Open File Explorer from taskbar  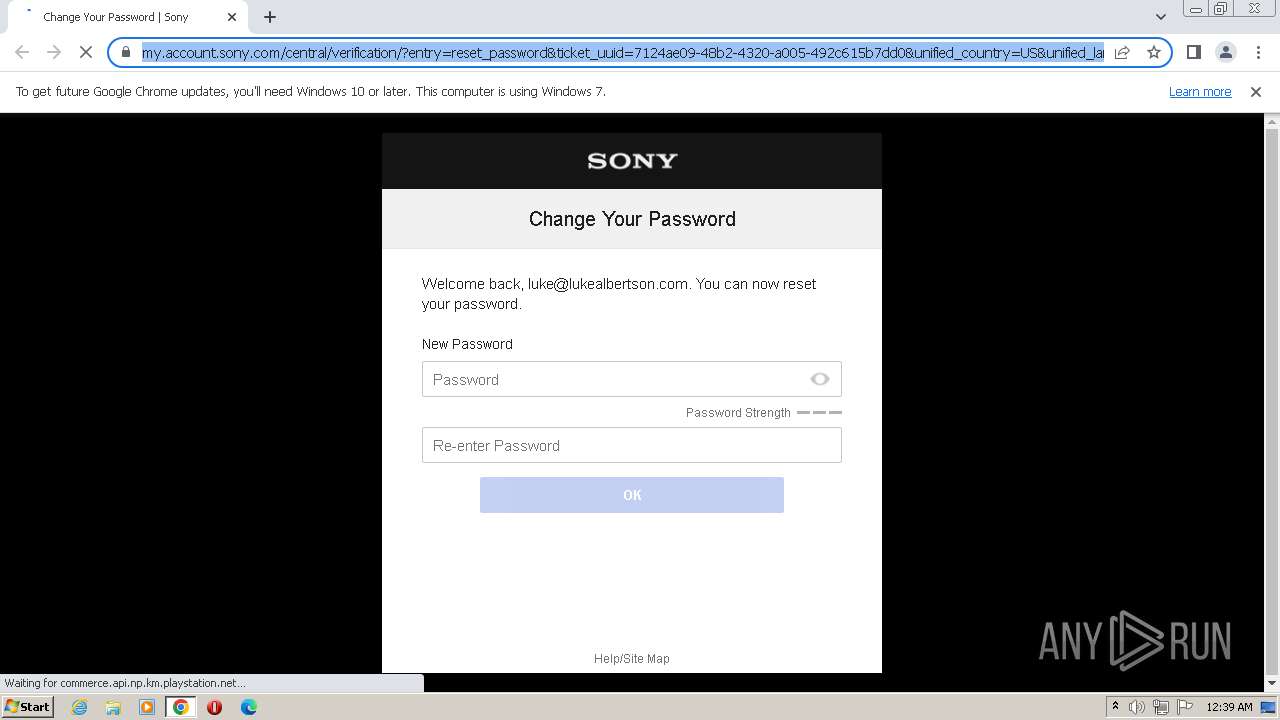pos(113,707)
